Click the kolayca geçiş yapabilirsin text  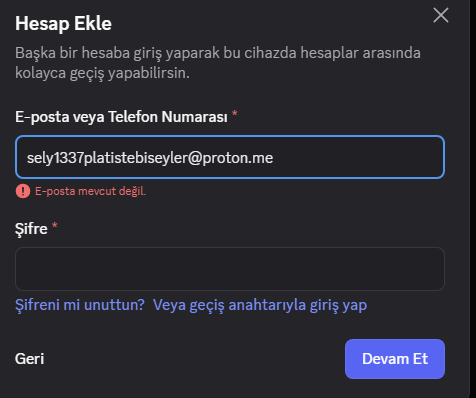[102, 73]
